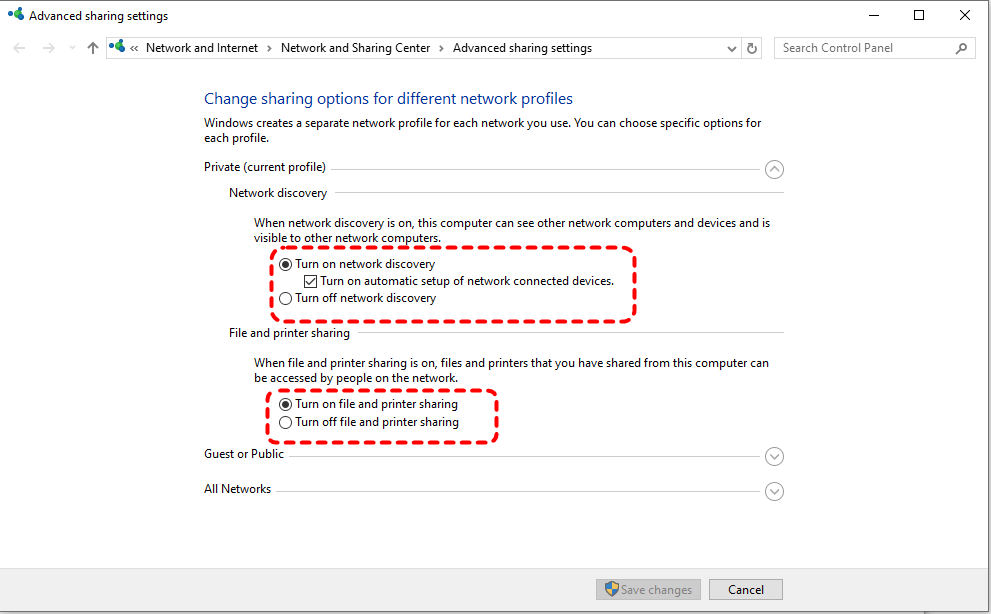
Task: Collapse the Private profile section
Action: (774, 169)
